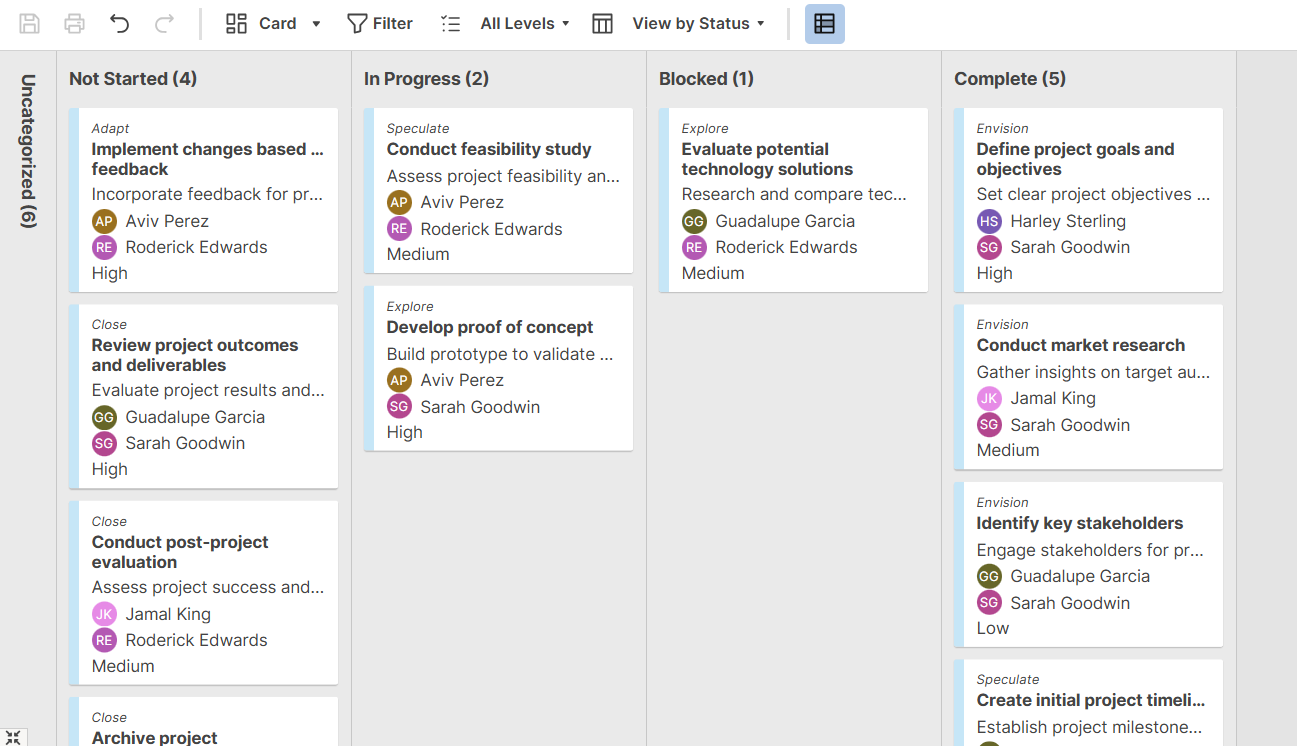Click the blue stripe on Evaluate technology card

(x=664, y=200)
